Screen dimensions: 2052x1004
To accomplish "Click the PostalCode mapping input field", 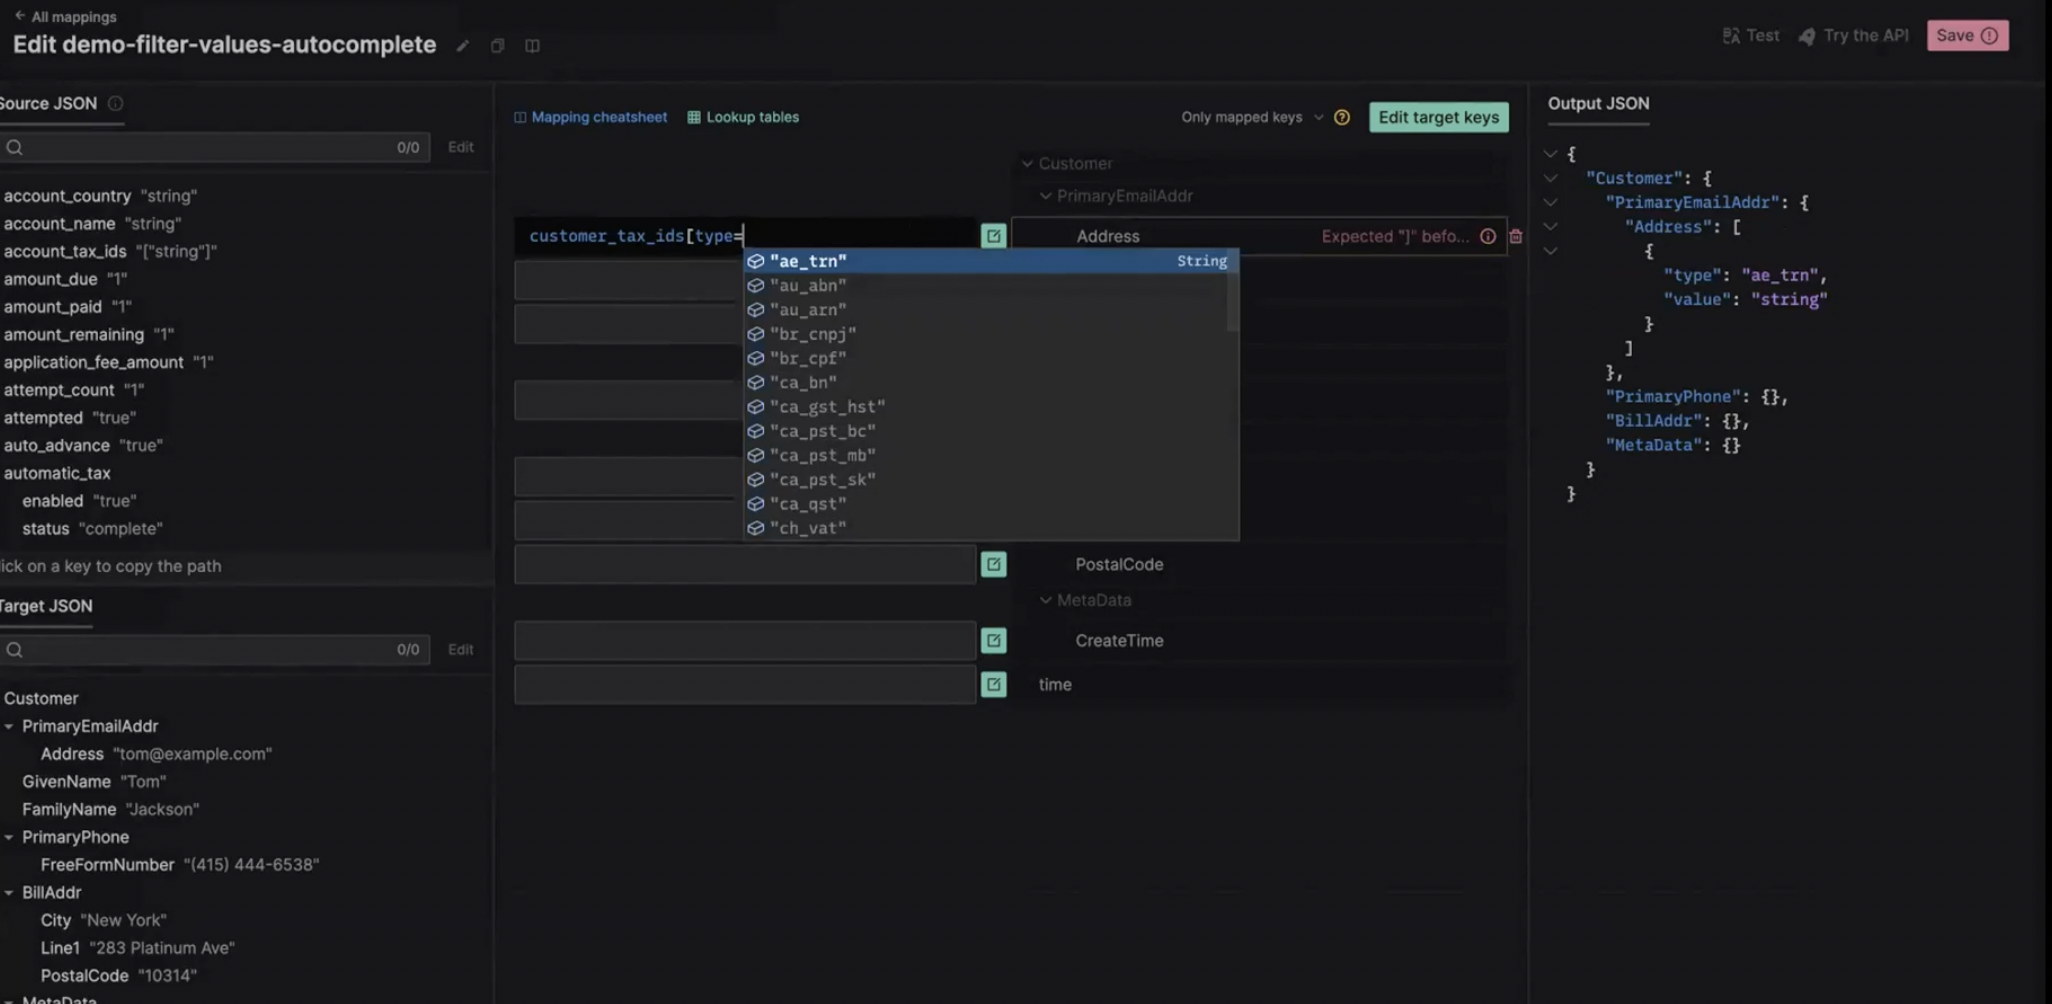I will 745,564.
